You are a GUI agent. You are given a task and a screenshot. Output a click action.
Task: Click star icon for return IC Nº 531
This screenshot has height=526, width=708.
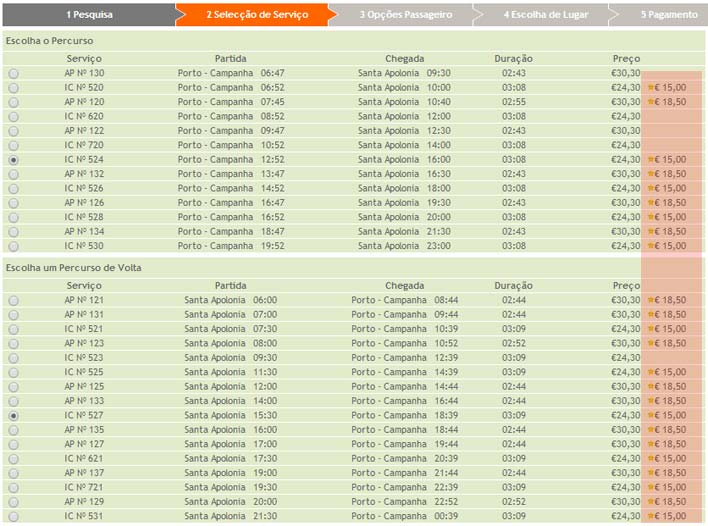coord(652,516)
